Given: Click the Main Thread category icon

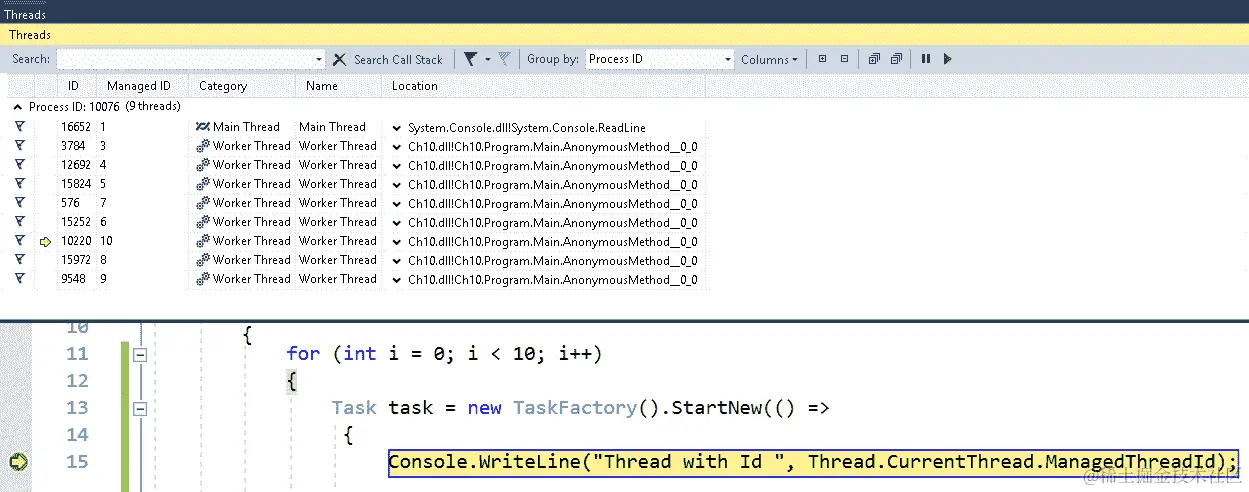Looking at the screenshot, I should (x=203, y=127).
